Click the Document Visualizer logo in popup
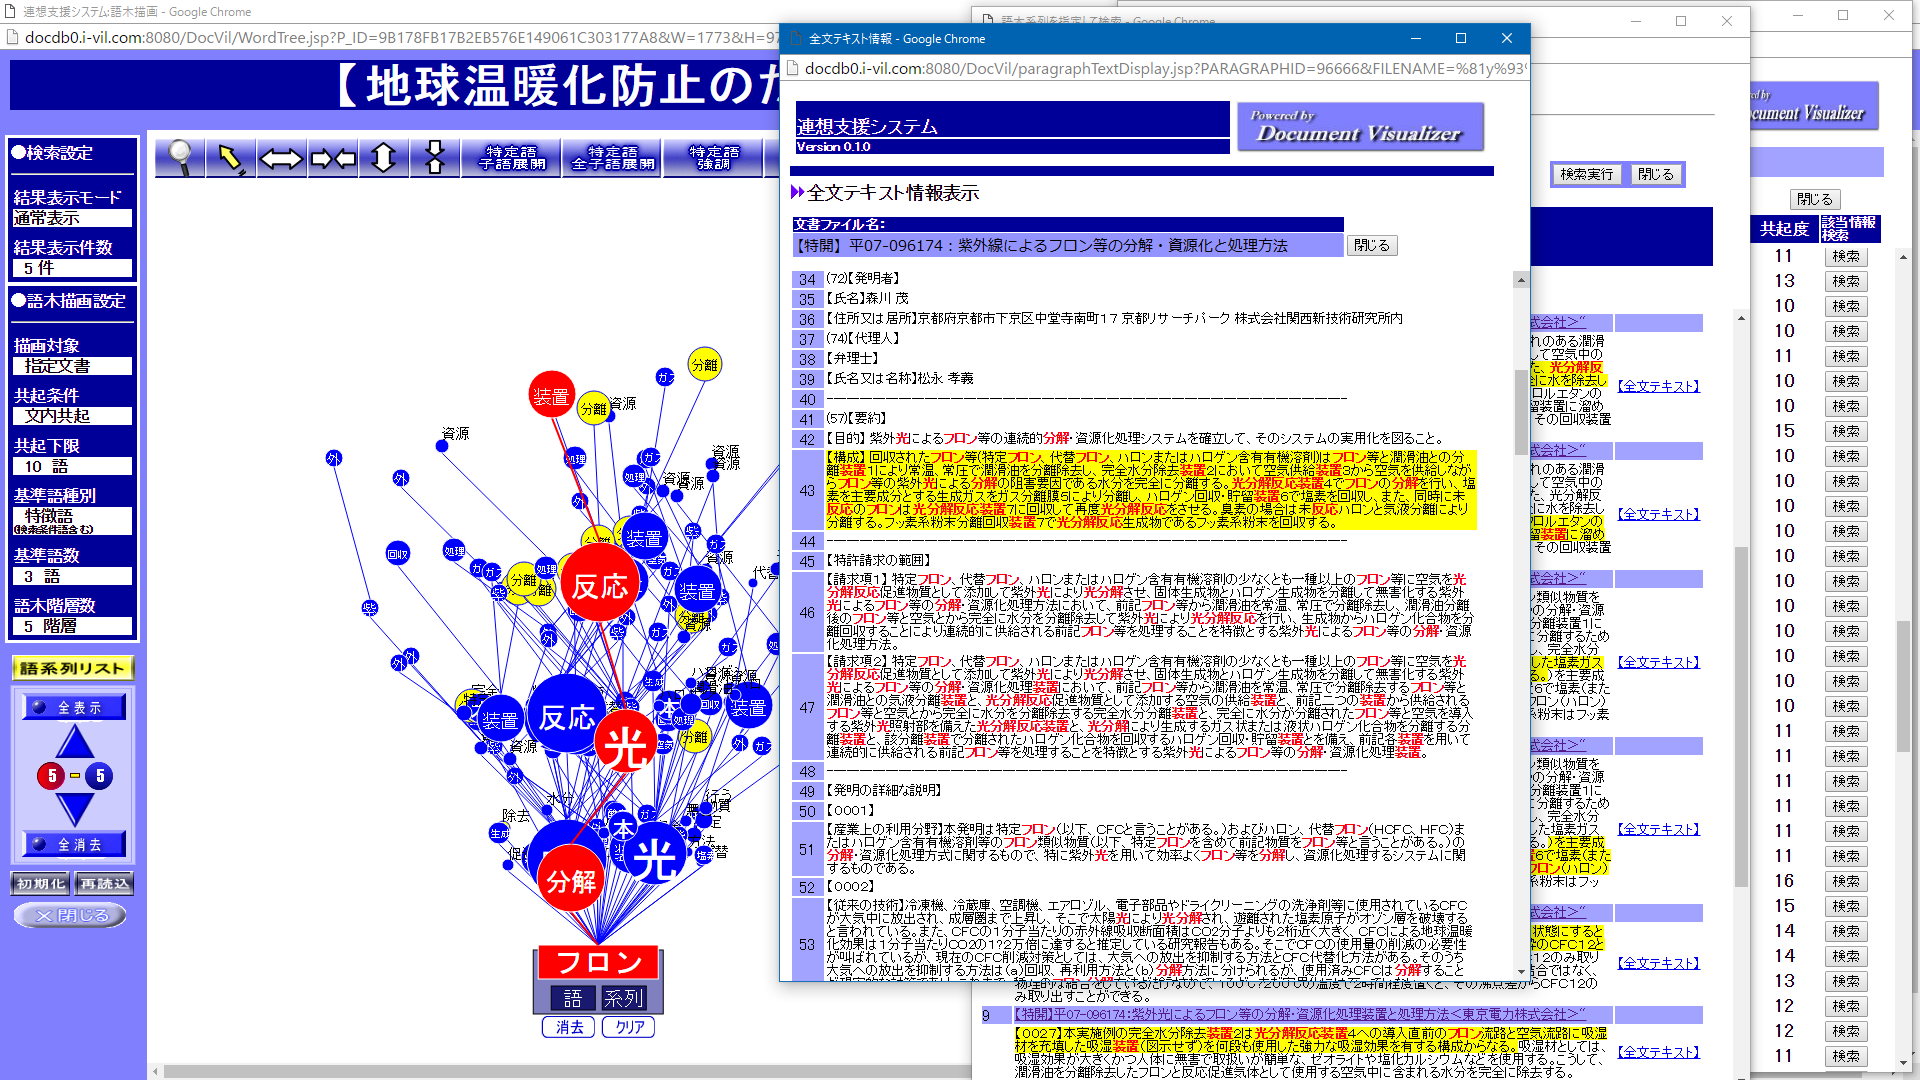 tap(1360, 127)
